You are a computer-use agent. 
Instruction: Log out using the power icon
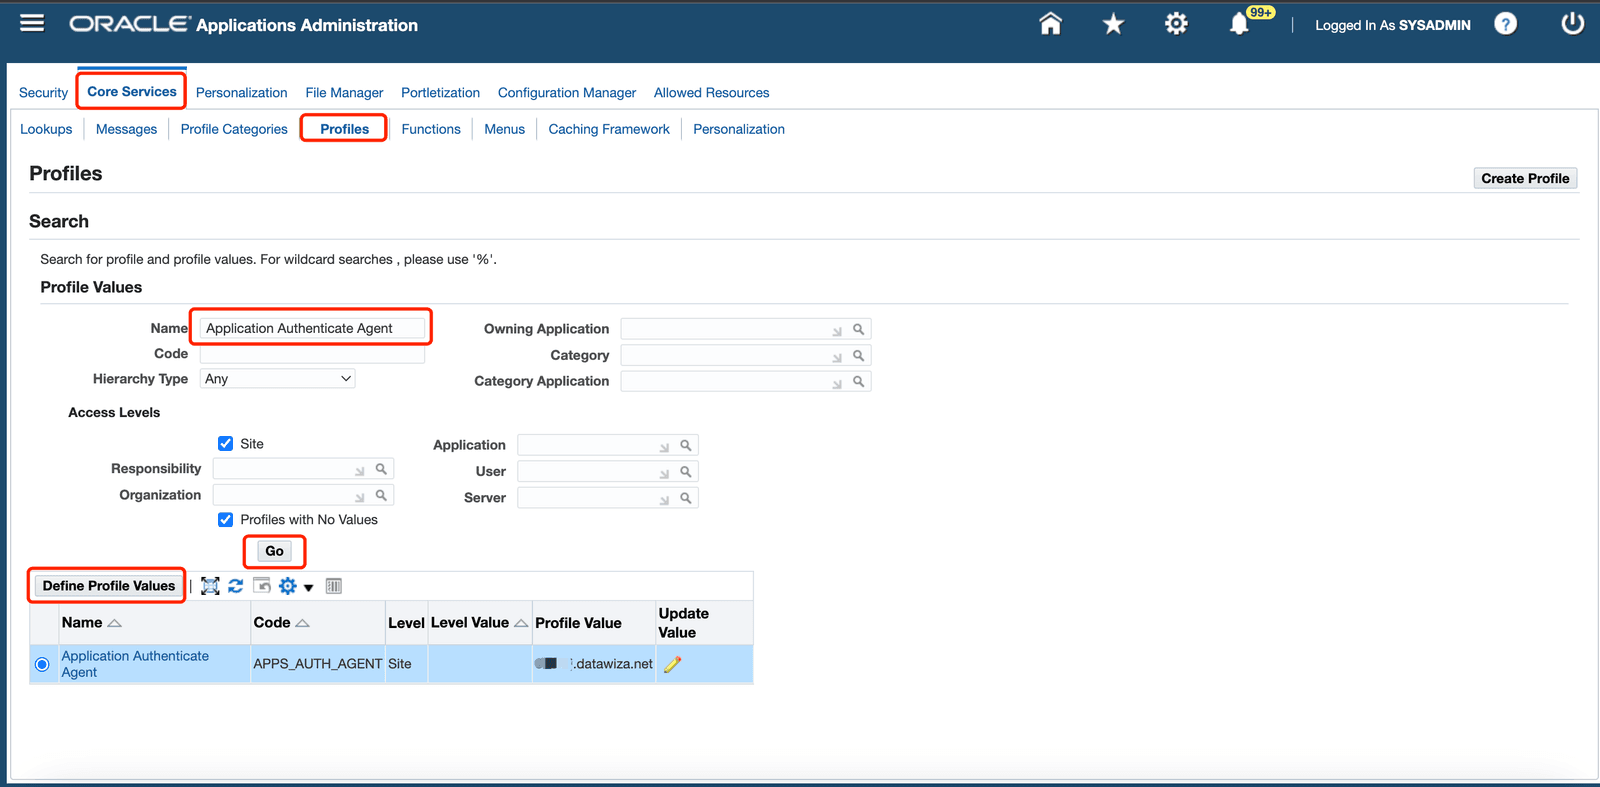(x=1572, y=24)
